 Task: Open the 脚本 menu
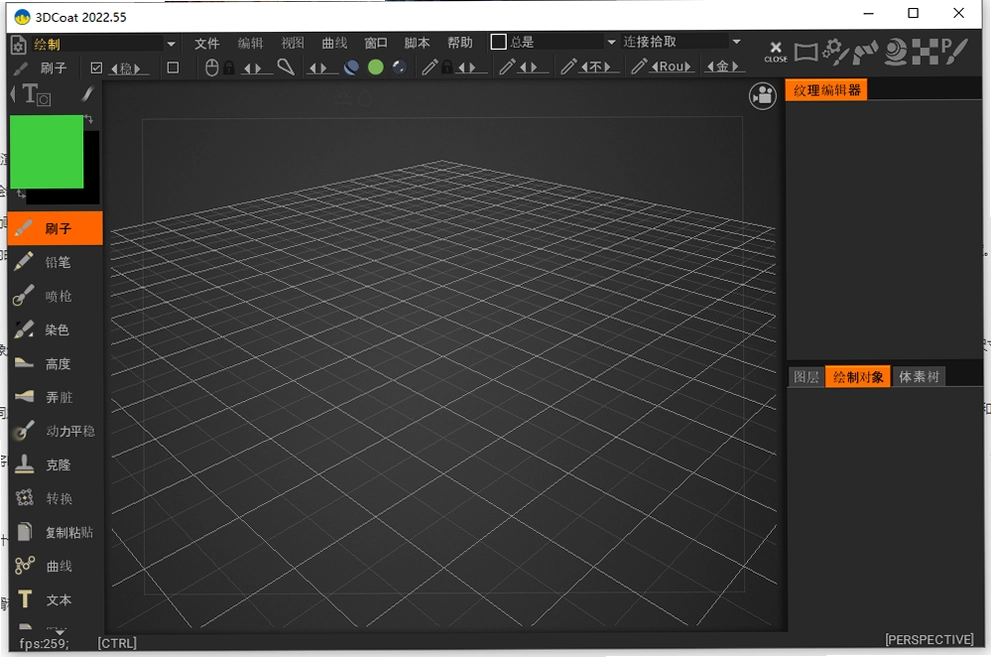click(416, 43)
